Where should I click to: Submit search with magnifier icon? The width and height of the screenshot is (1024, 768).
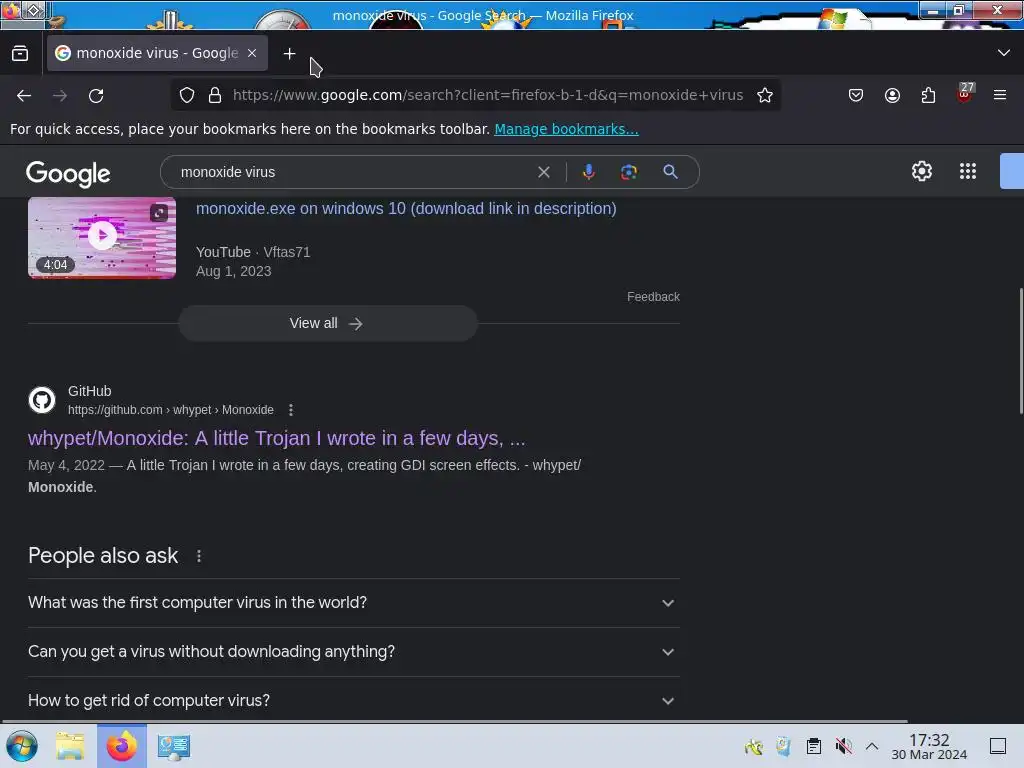point(670,172)
